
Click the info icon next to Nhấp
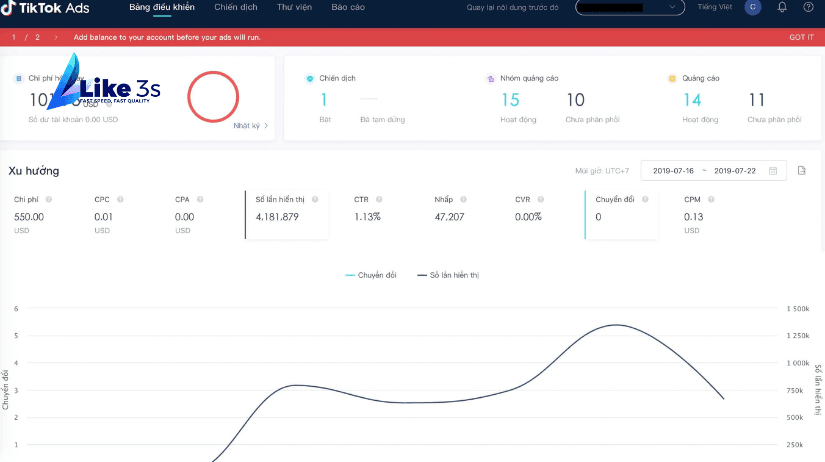point(463,199)
